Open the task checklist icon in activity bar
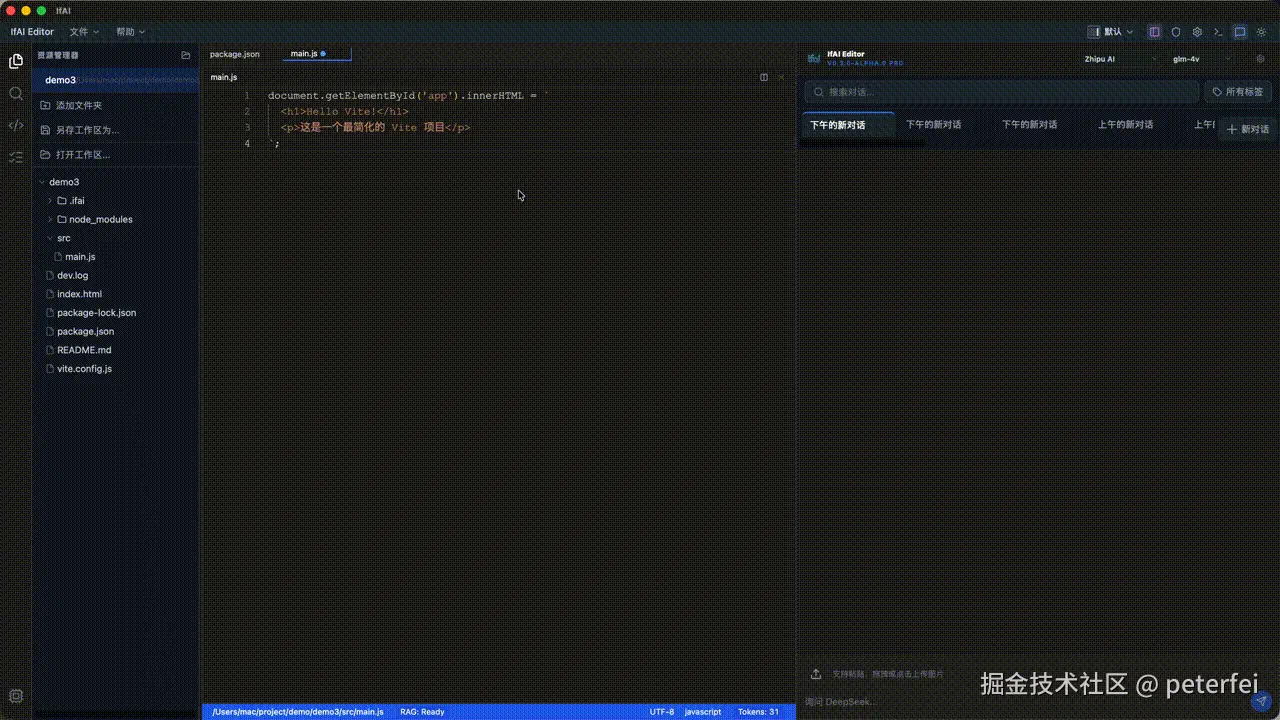 click(16, 157)
